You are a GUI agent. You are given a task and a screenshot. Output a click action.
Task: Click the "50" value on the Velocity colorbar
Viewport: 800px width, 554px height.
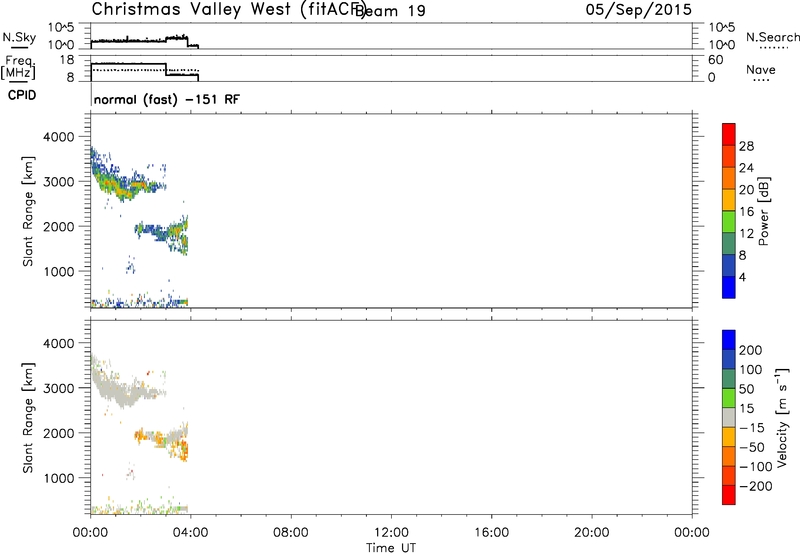(x=746, y=389)
